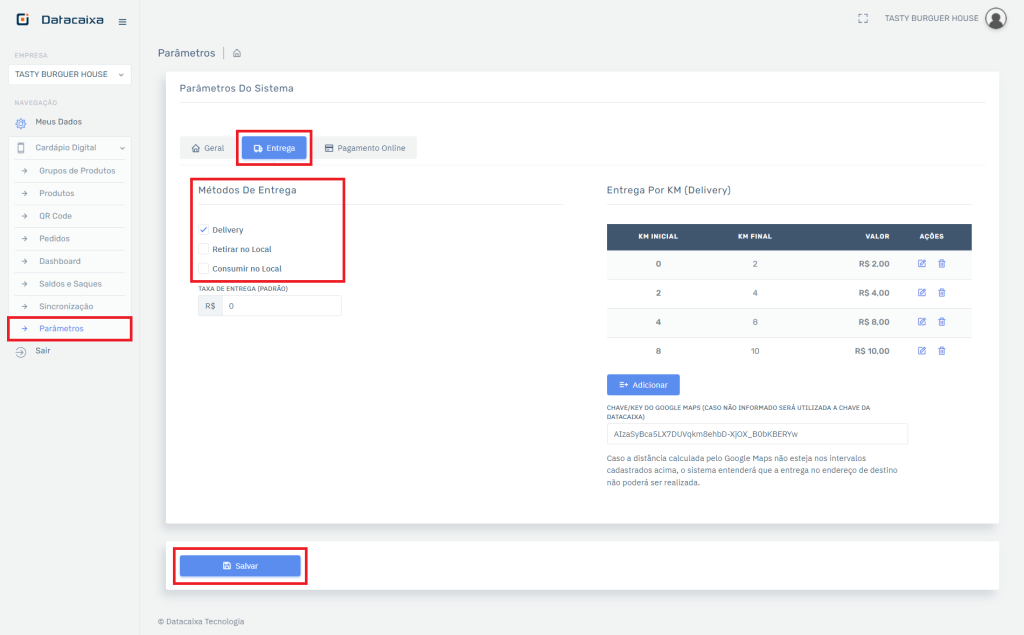Delete the 2 to 4 km delivery row
Image resolution: width=1024 pixels, height=635 pixels.
coord(942,292)
